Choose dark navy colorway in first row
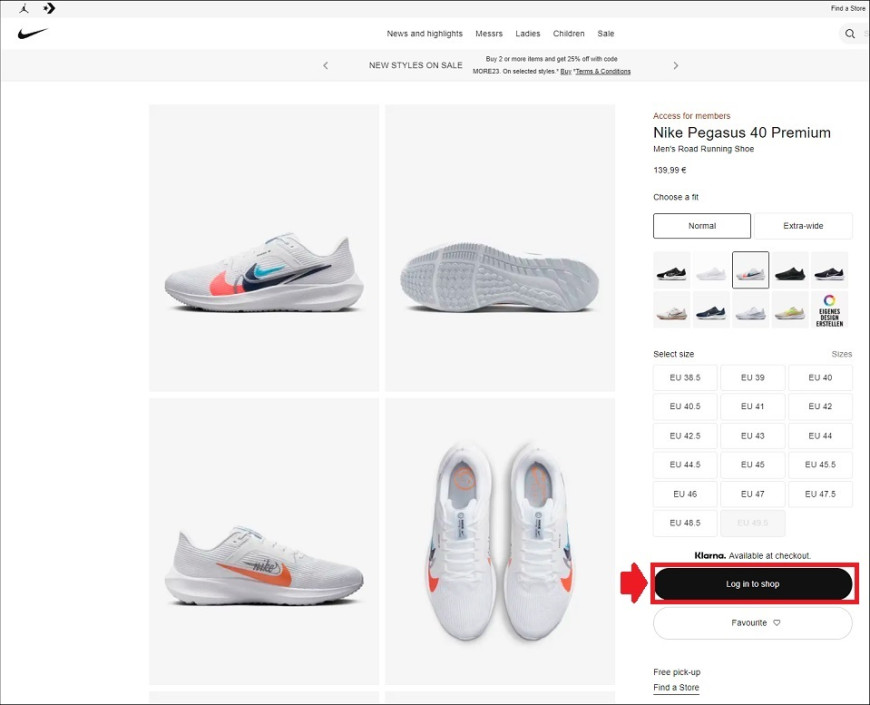Screen dimensions: 870x705 click(x=829, y=270)
